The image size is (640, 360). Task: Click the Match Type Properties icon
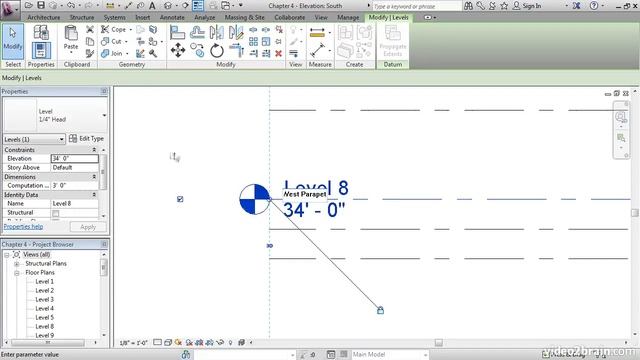90,53
